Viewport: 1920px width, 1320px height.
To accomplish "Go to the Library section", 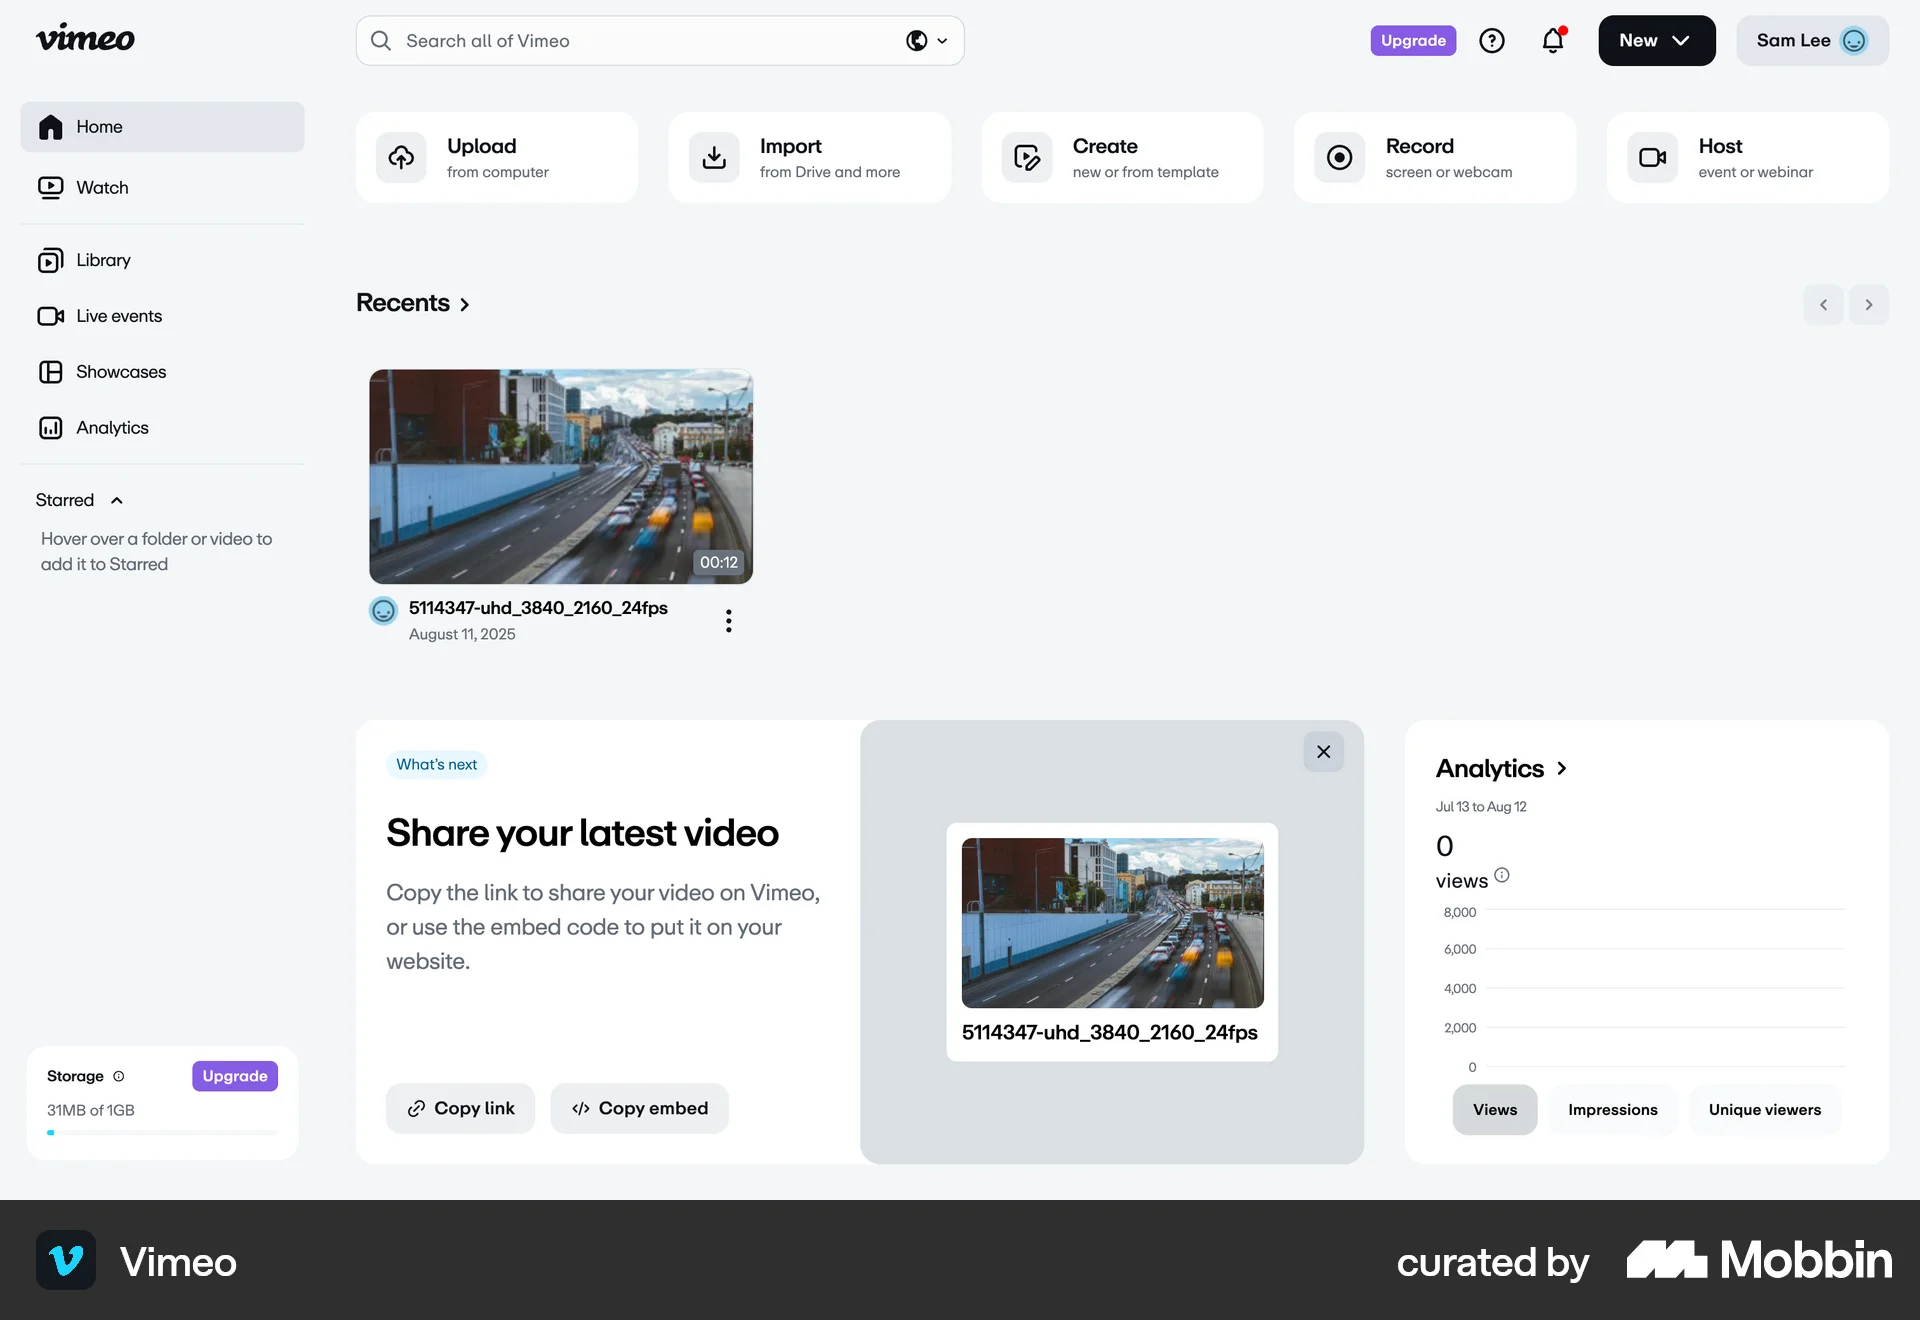I will [103, 259].
